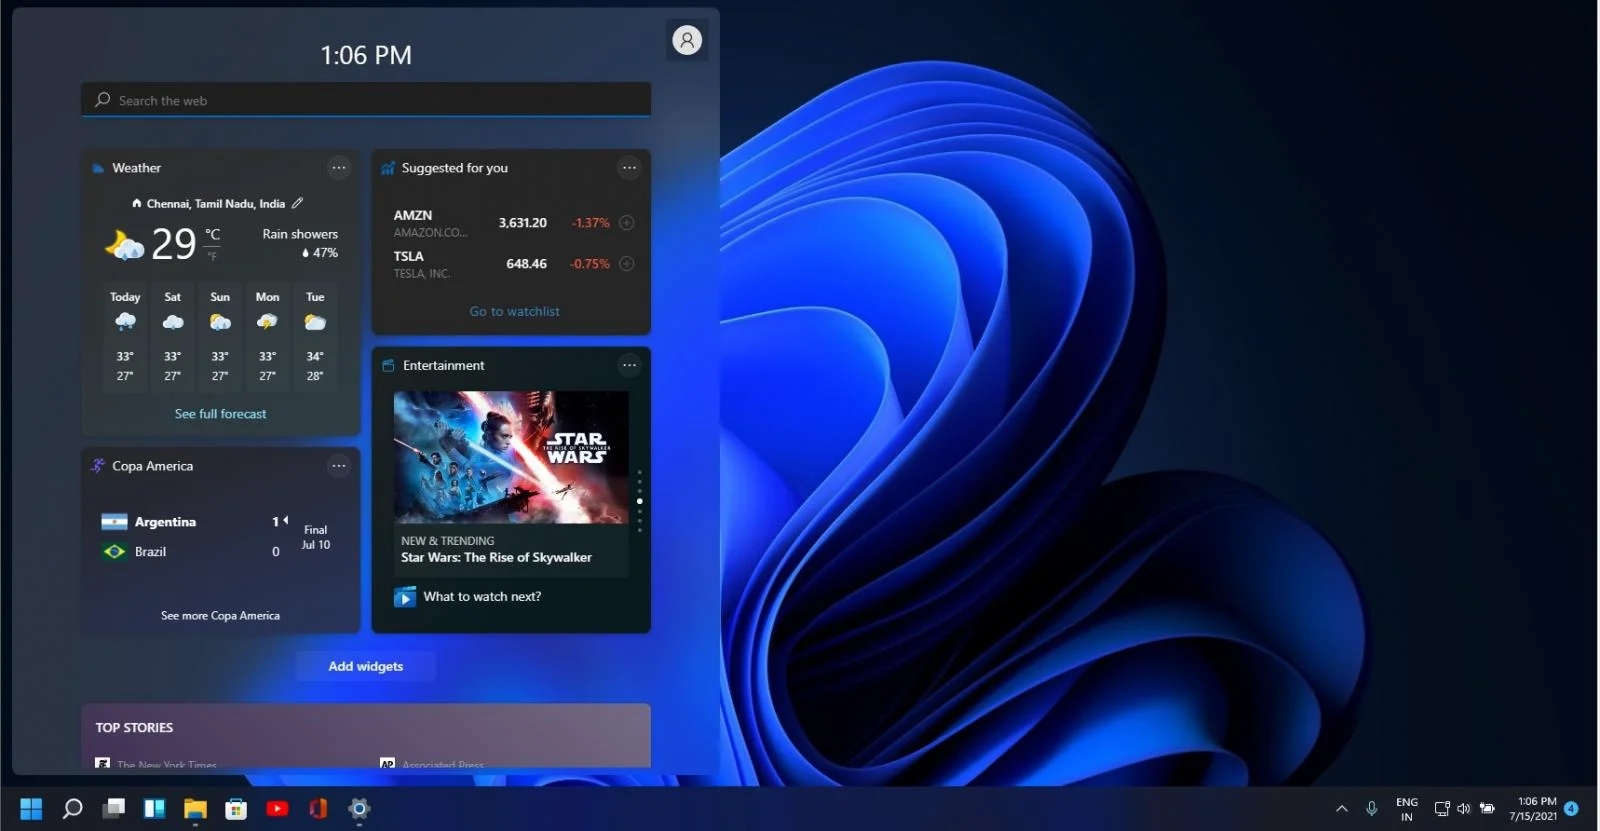This screenshot has height=831, width=1600.
Task: Click the Add widgets button
Action: [x=366, y=666]
